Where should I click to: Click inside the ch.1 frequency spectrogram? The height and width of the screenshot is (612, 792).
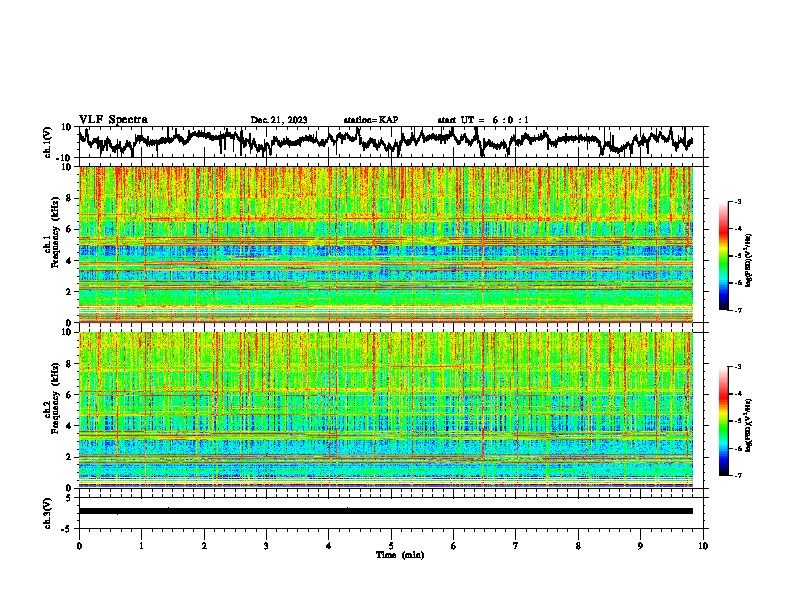coord(386,244)
